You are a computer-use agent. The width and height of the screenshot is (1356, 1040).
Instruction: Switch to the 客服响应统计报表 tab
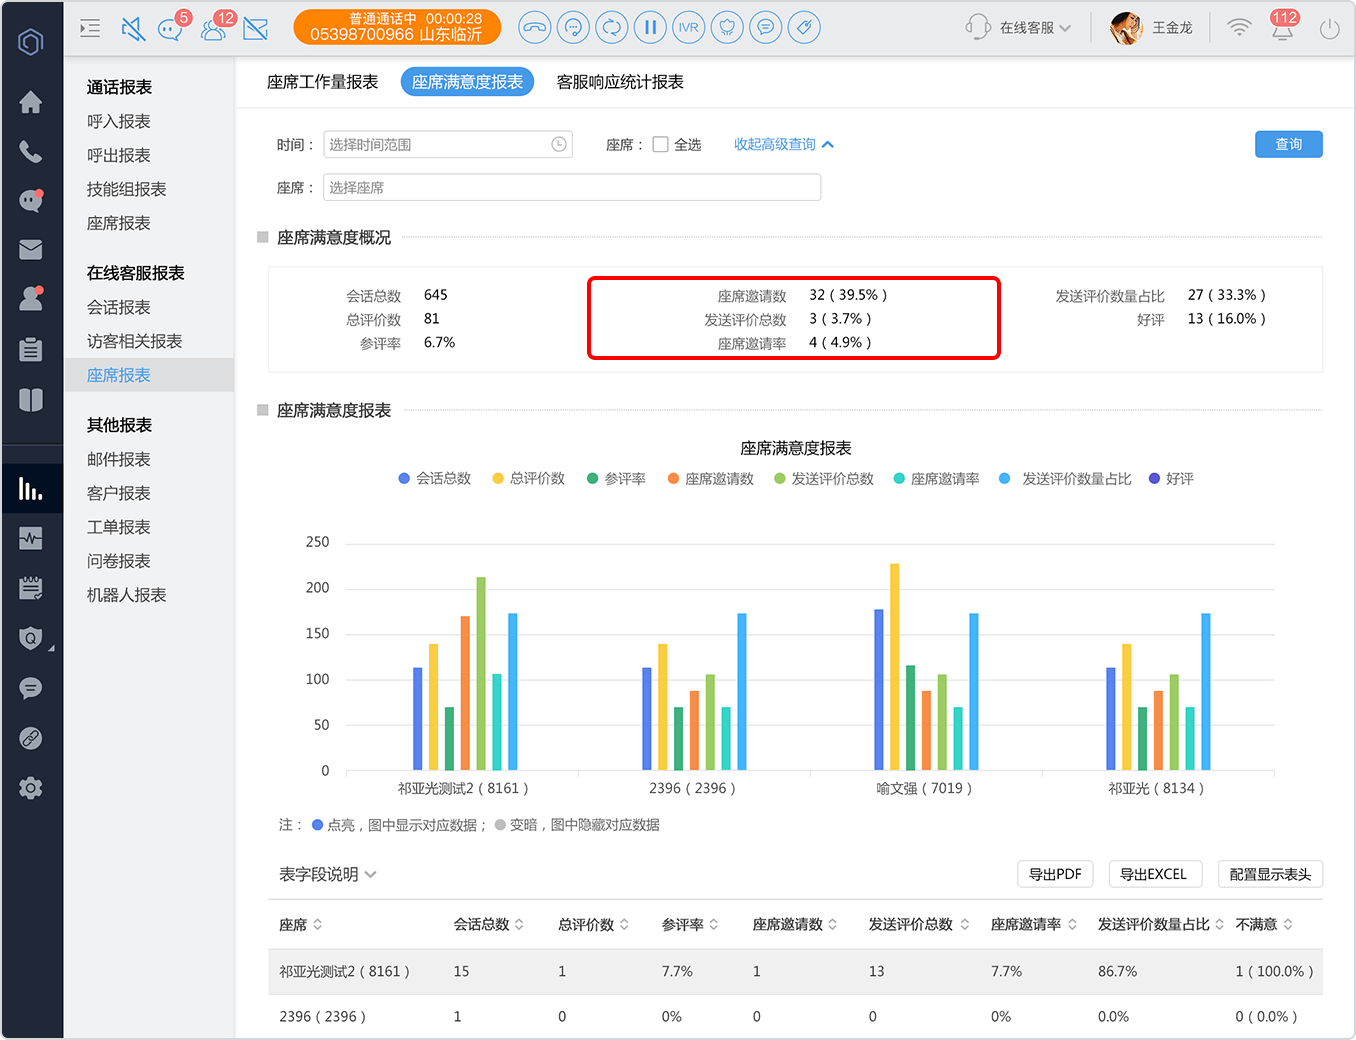[620, 82]
